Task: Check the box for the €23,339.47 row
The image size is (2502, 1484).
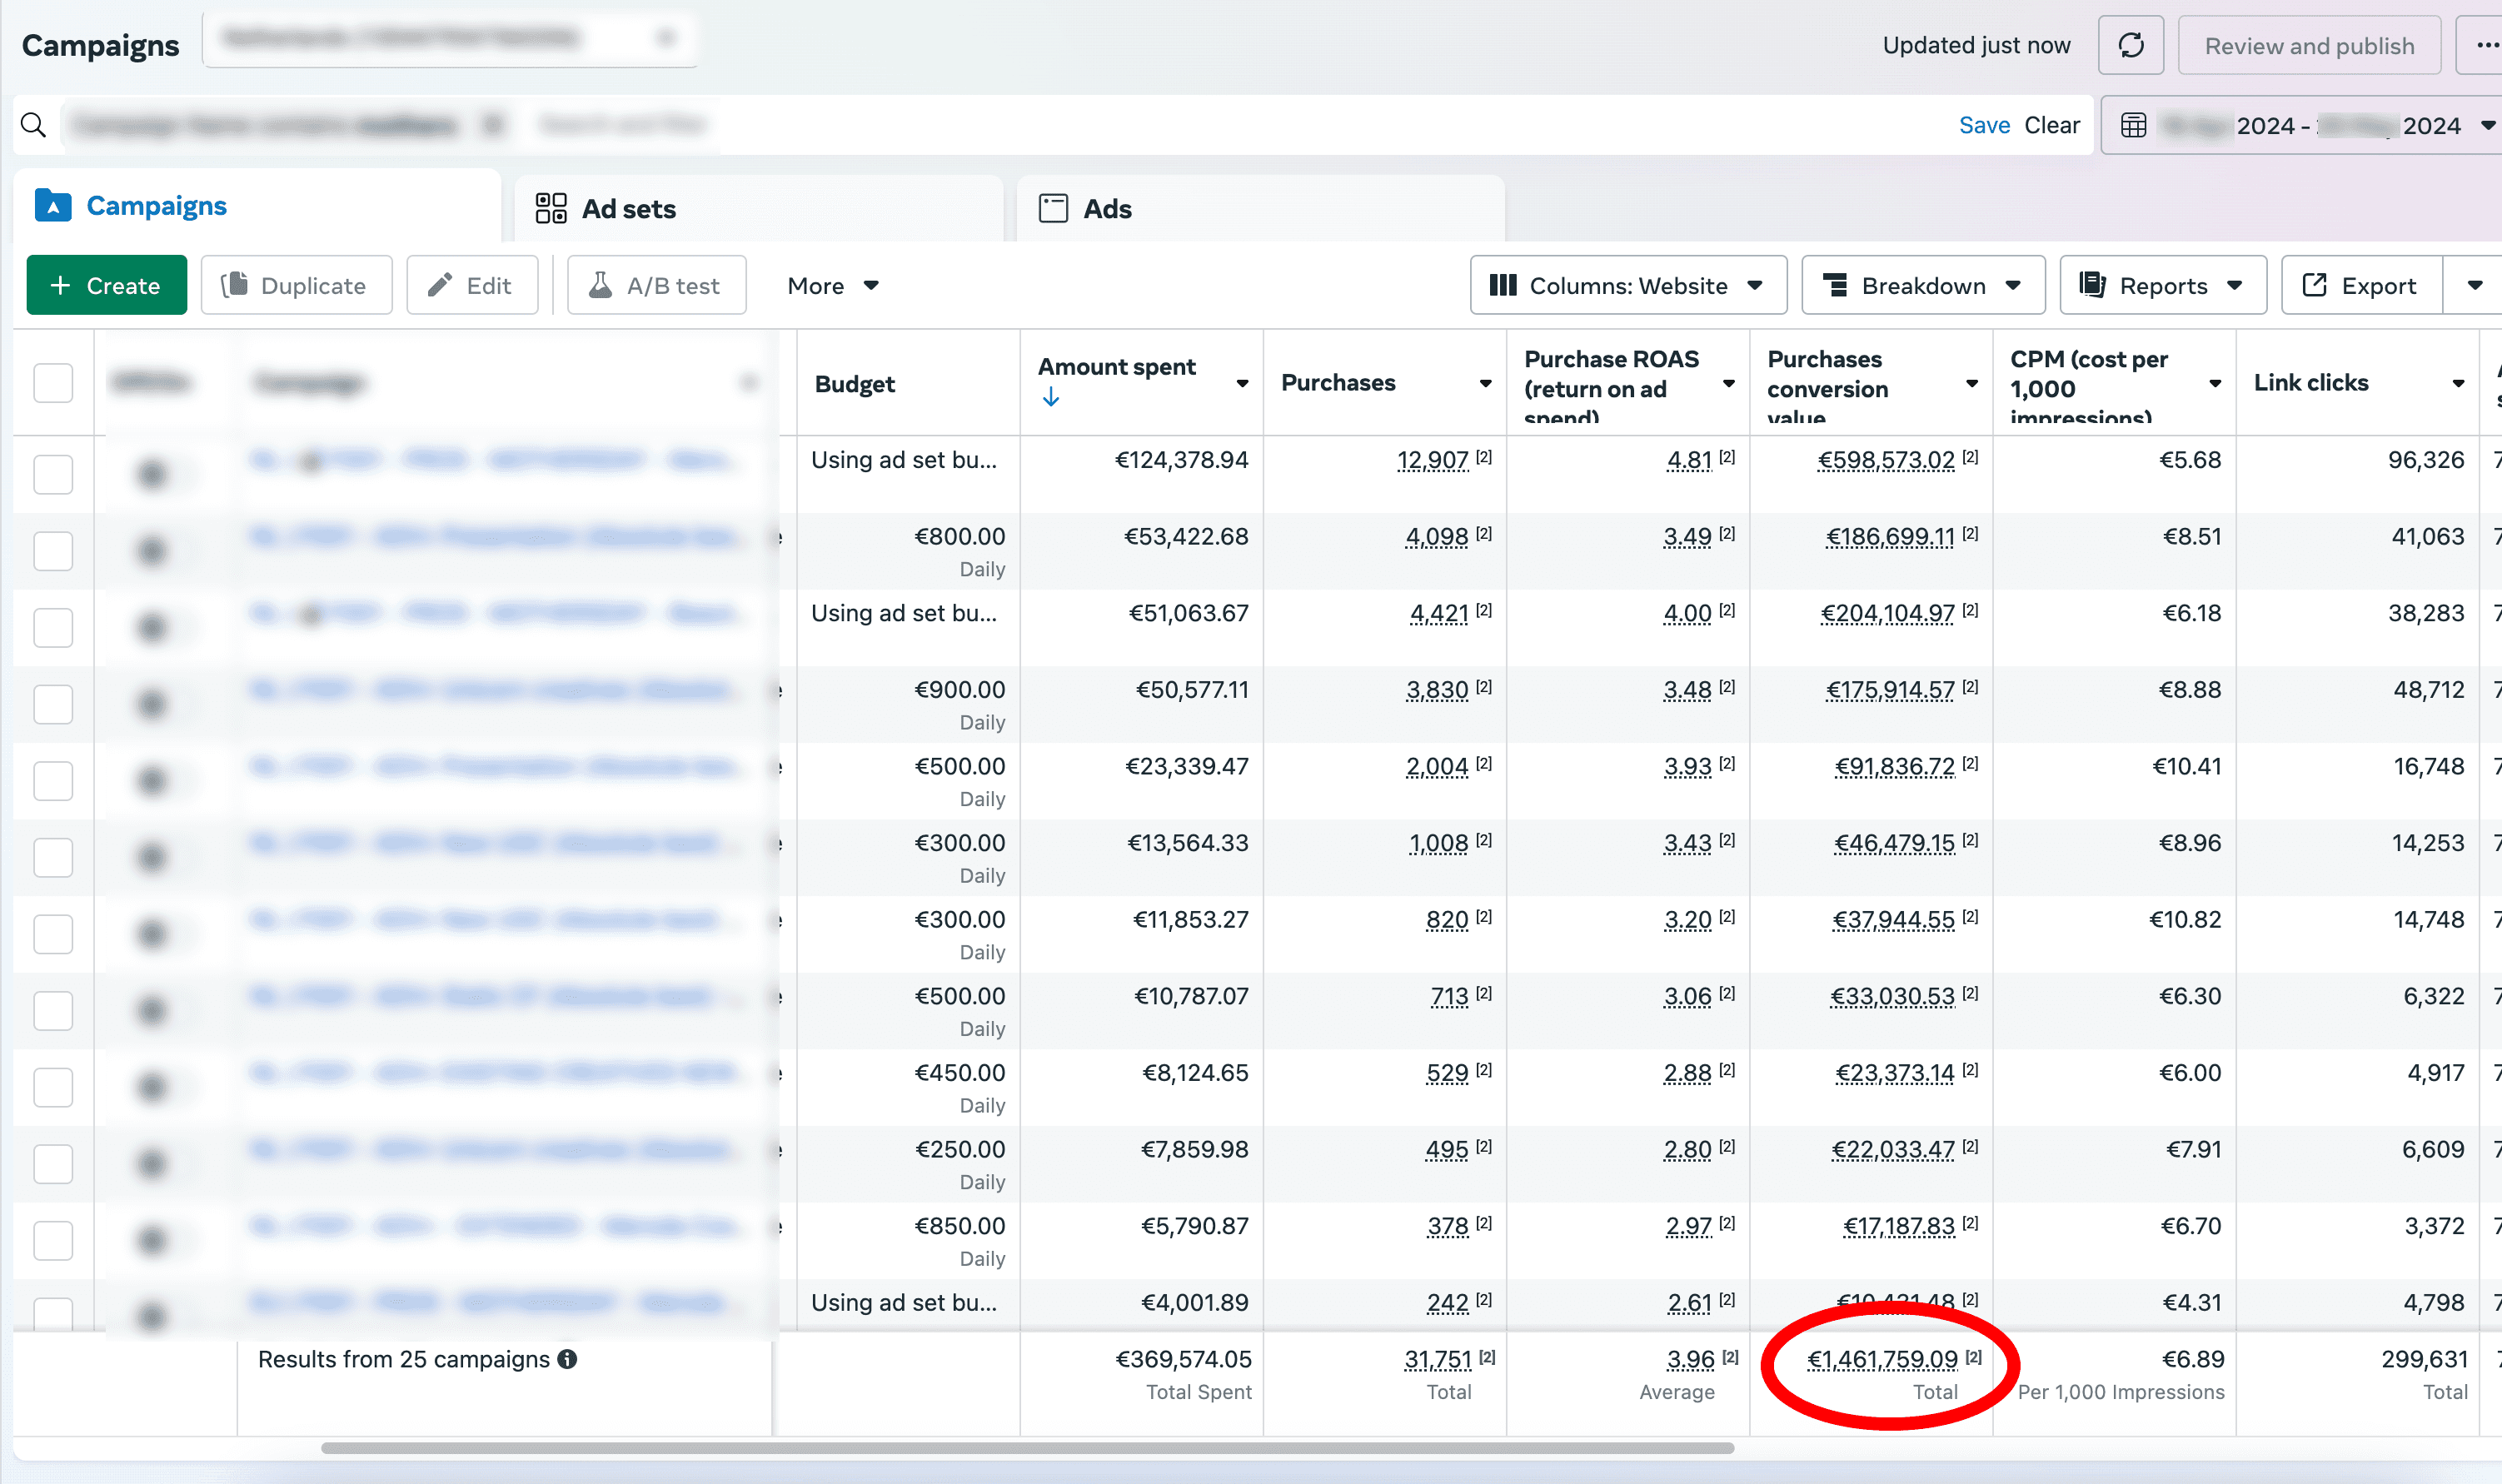Action: 53,781
